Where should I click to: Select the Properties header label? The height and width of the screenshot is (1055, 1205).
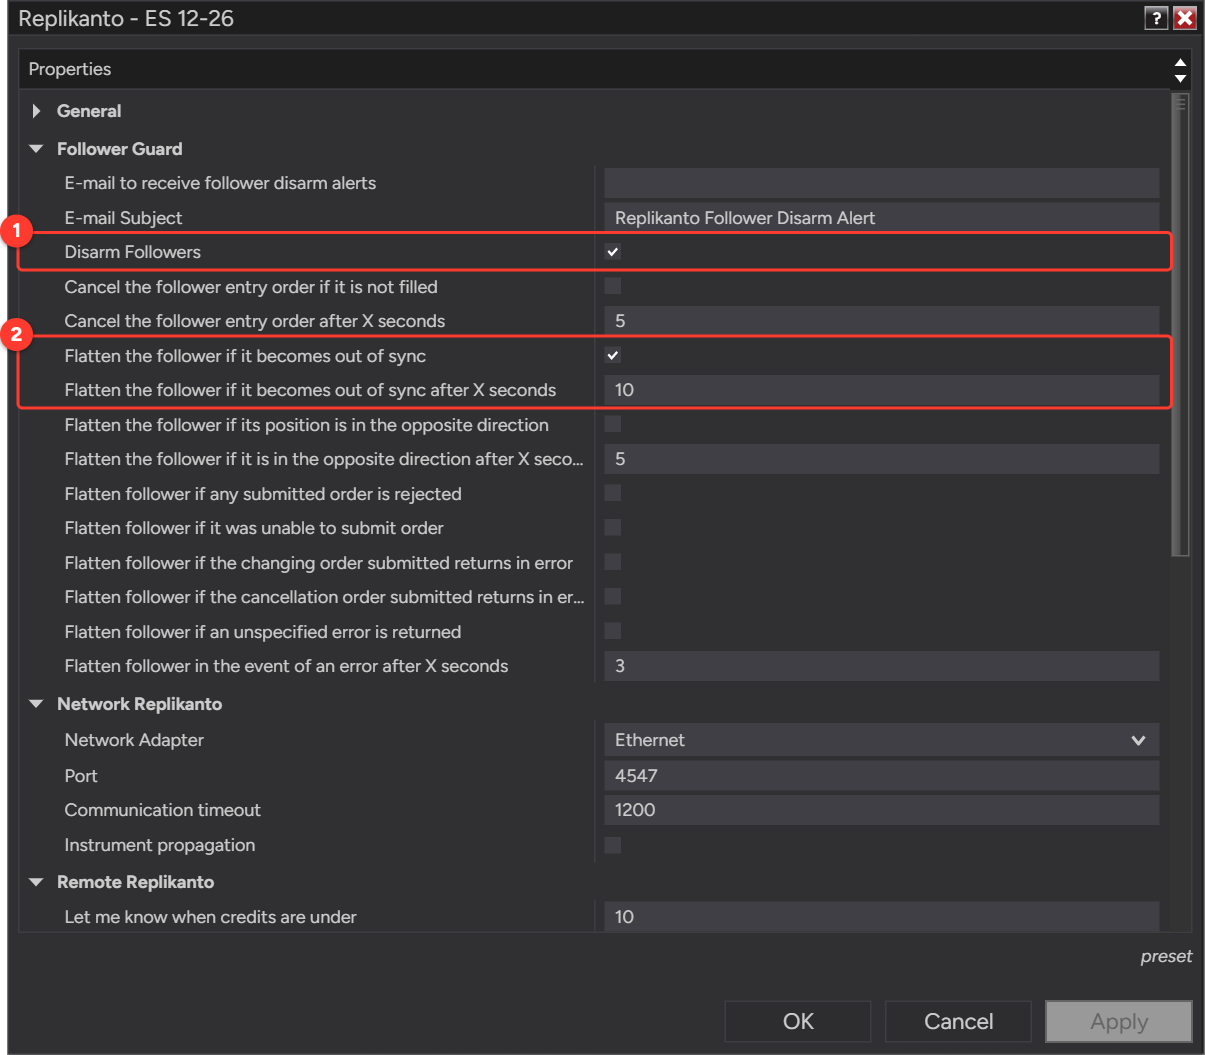click(70, 69)
